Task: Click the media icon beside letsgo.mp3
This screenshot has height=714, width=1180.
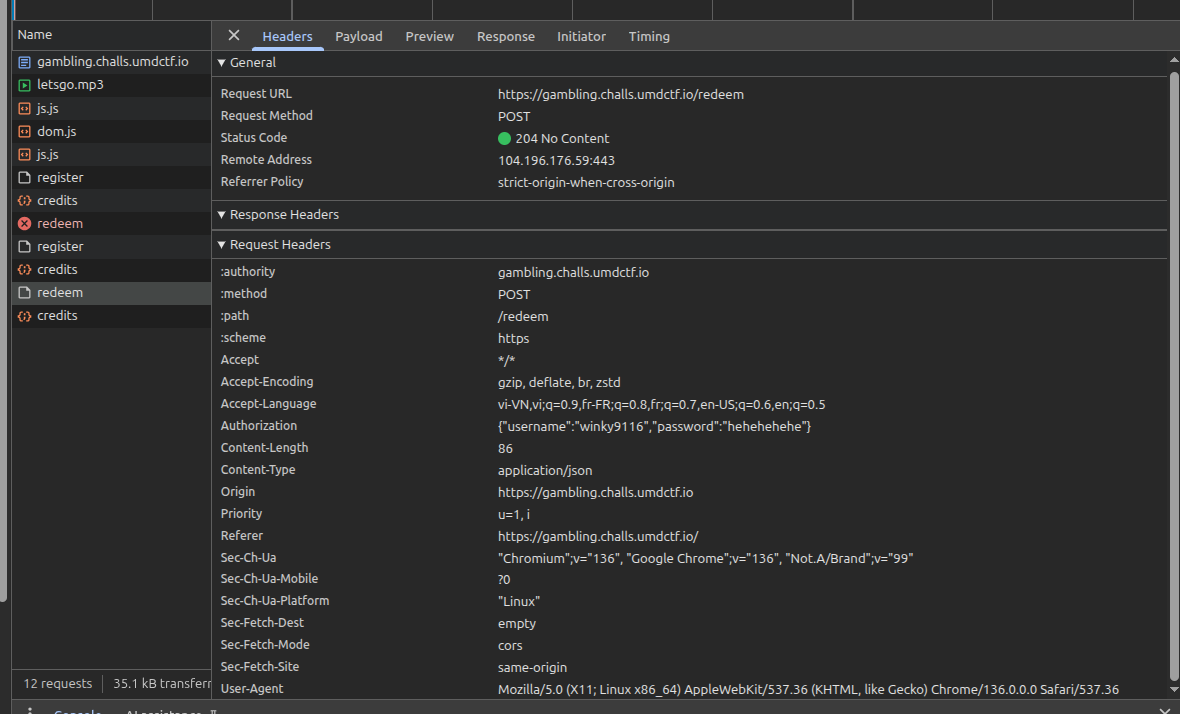Action: coord(25,85)
